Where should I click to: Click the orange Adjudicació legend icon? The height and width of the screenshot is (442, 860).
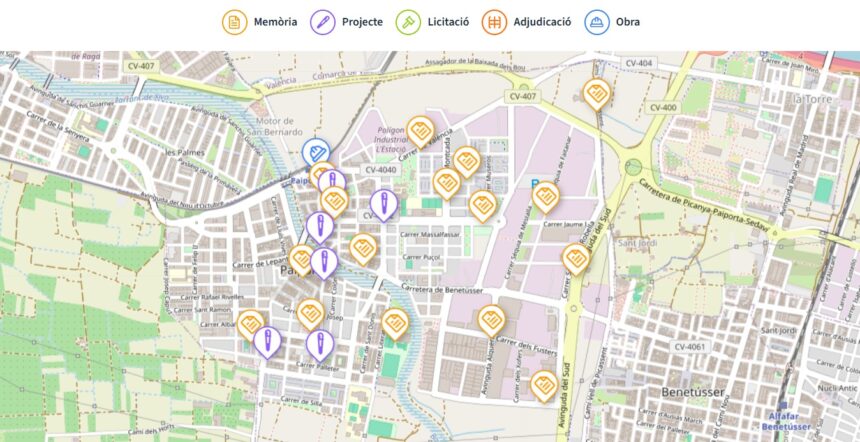[x=494, y=21]
